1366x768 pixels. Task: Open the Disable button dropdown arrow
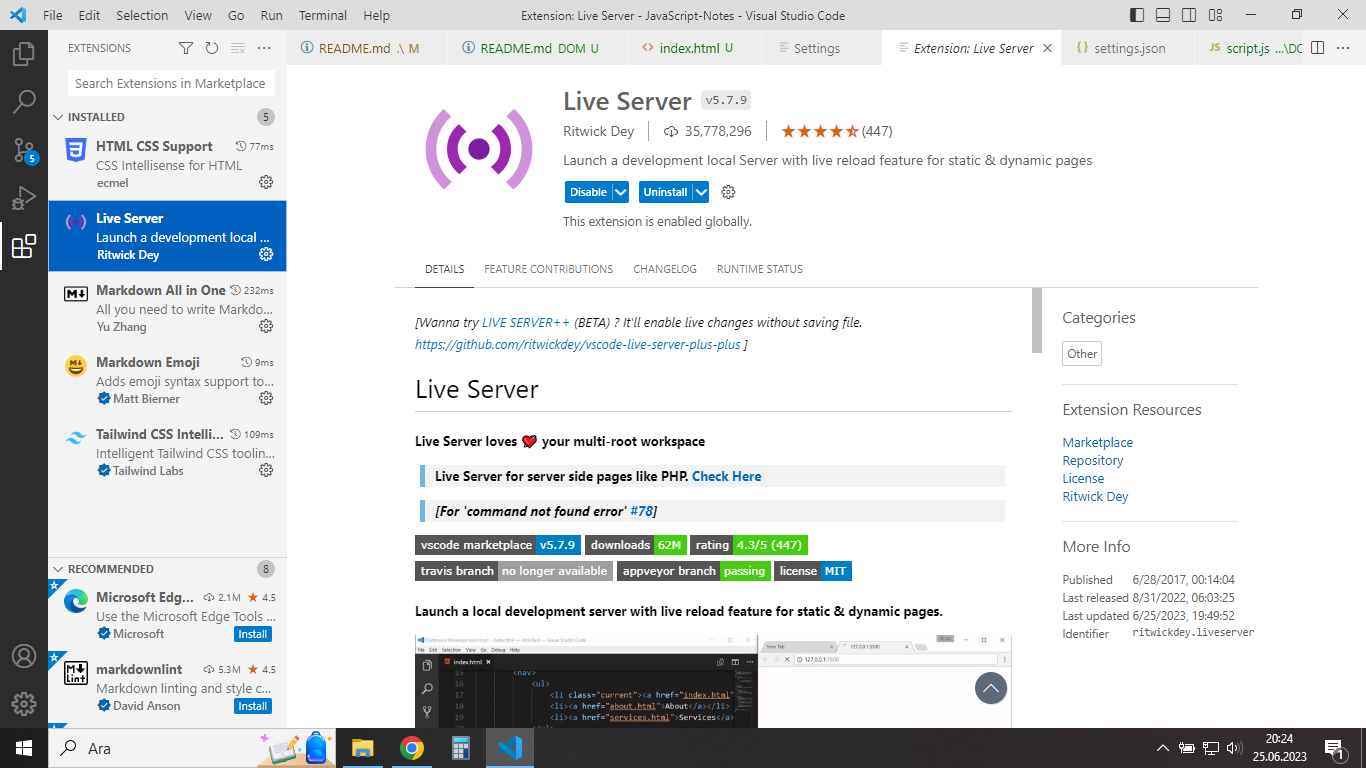(x=620, y=192)
